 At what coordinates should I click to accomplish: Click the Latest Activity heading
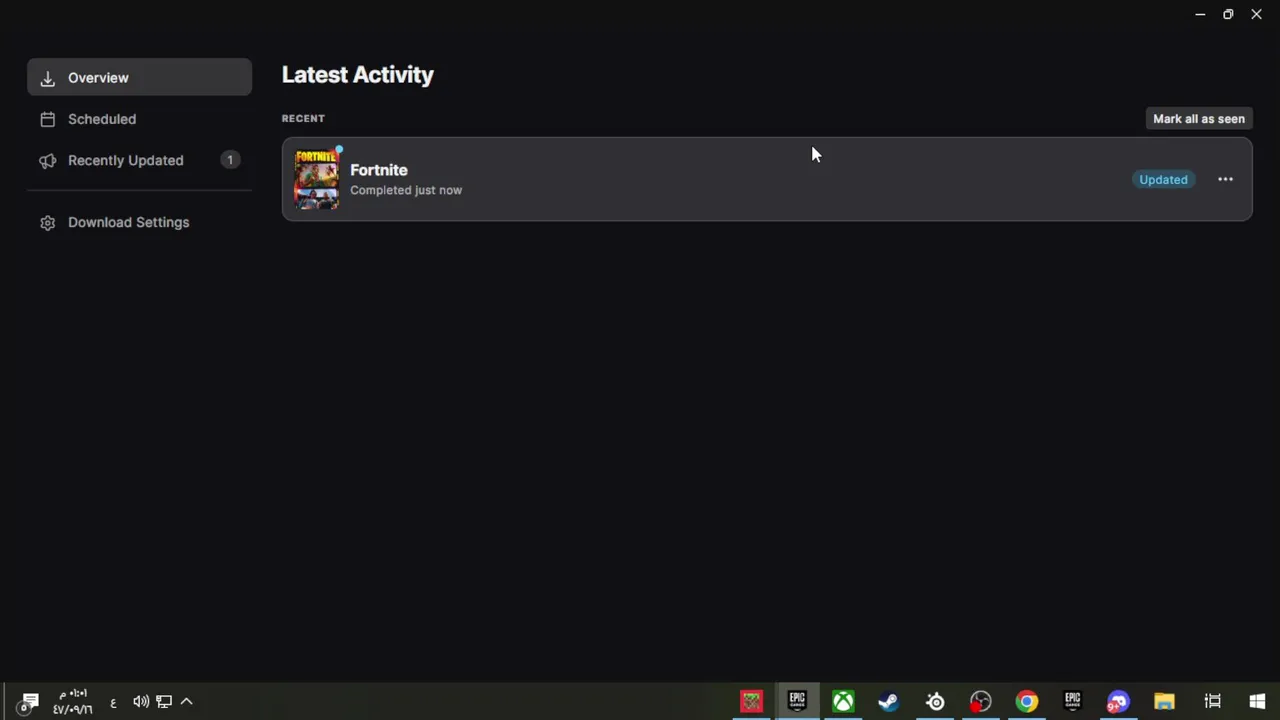[x=357, y=75]
